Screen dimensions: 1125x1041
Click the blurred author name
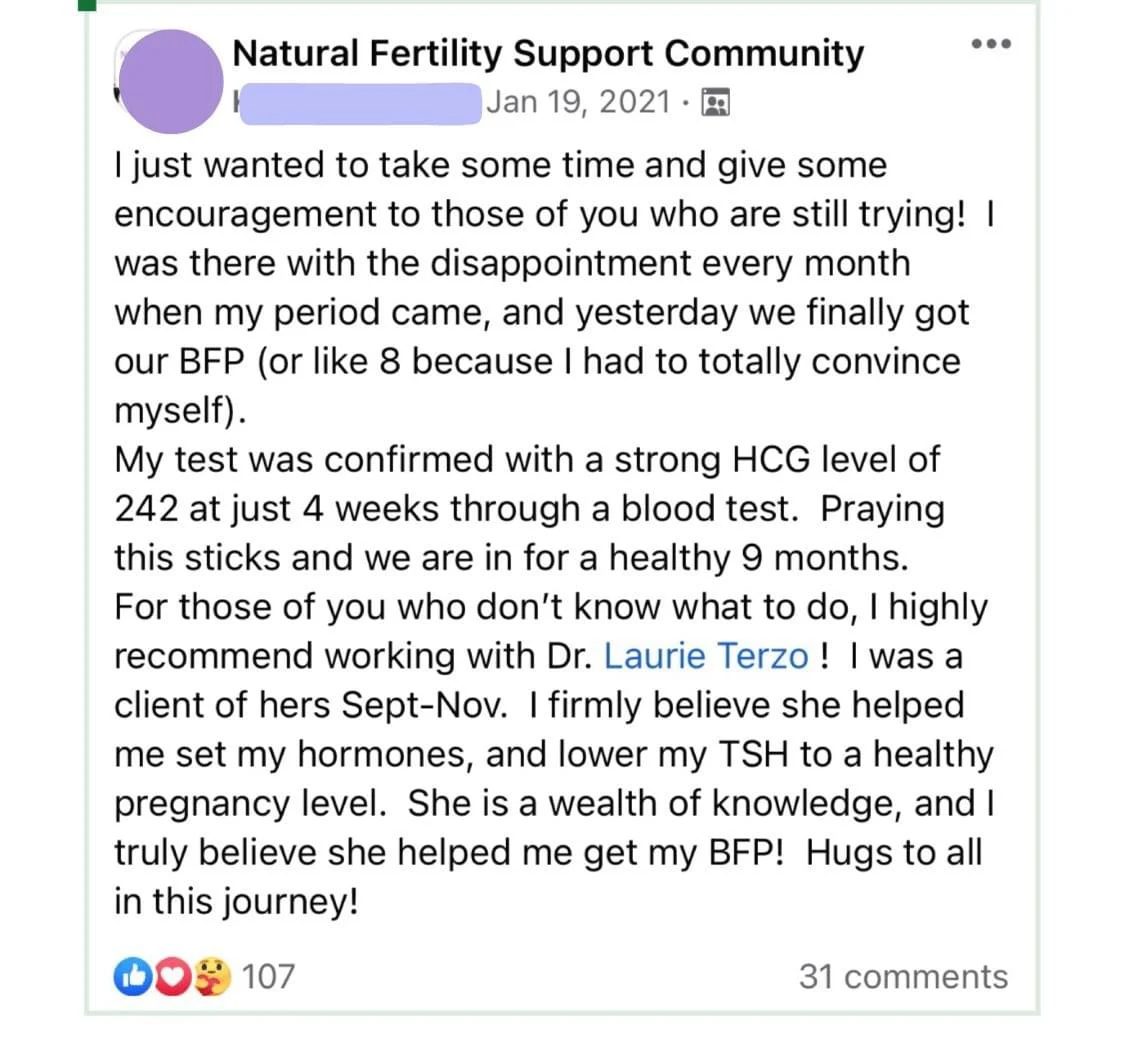[356, 102]
